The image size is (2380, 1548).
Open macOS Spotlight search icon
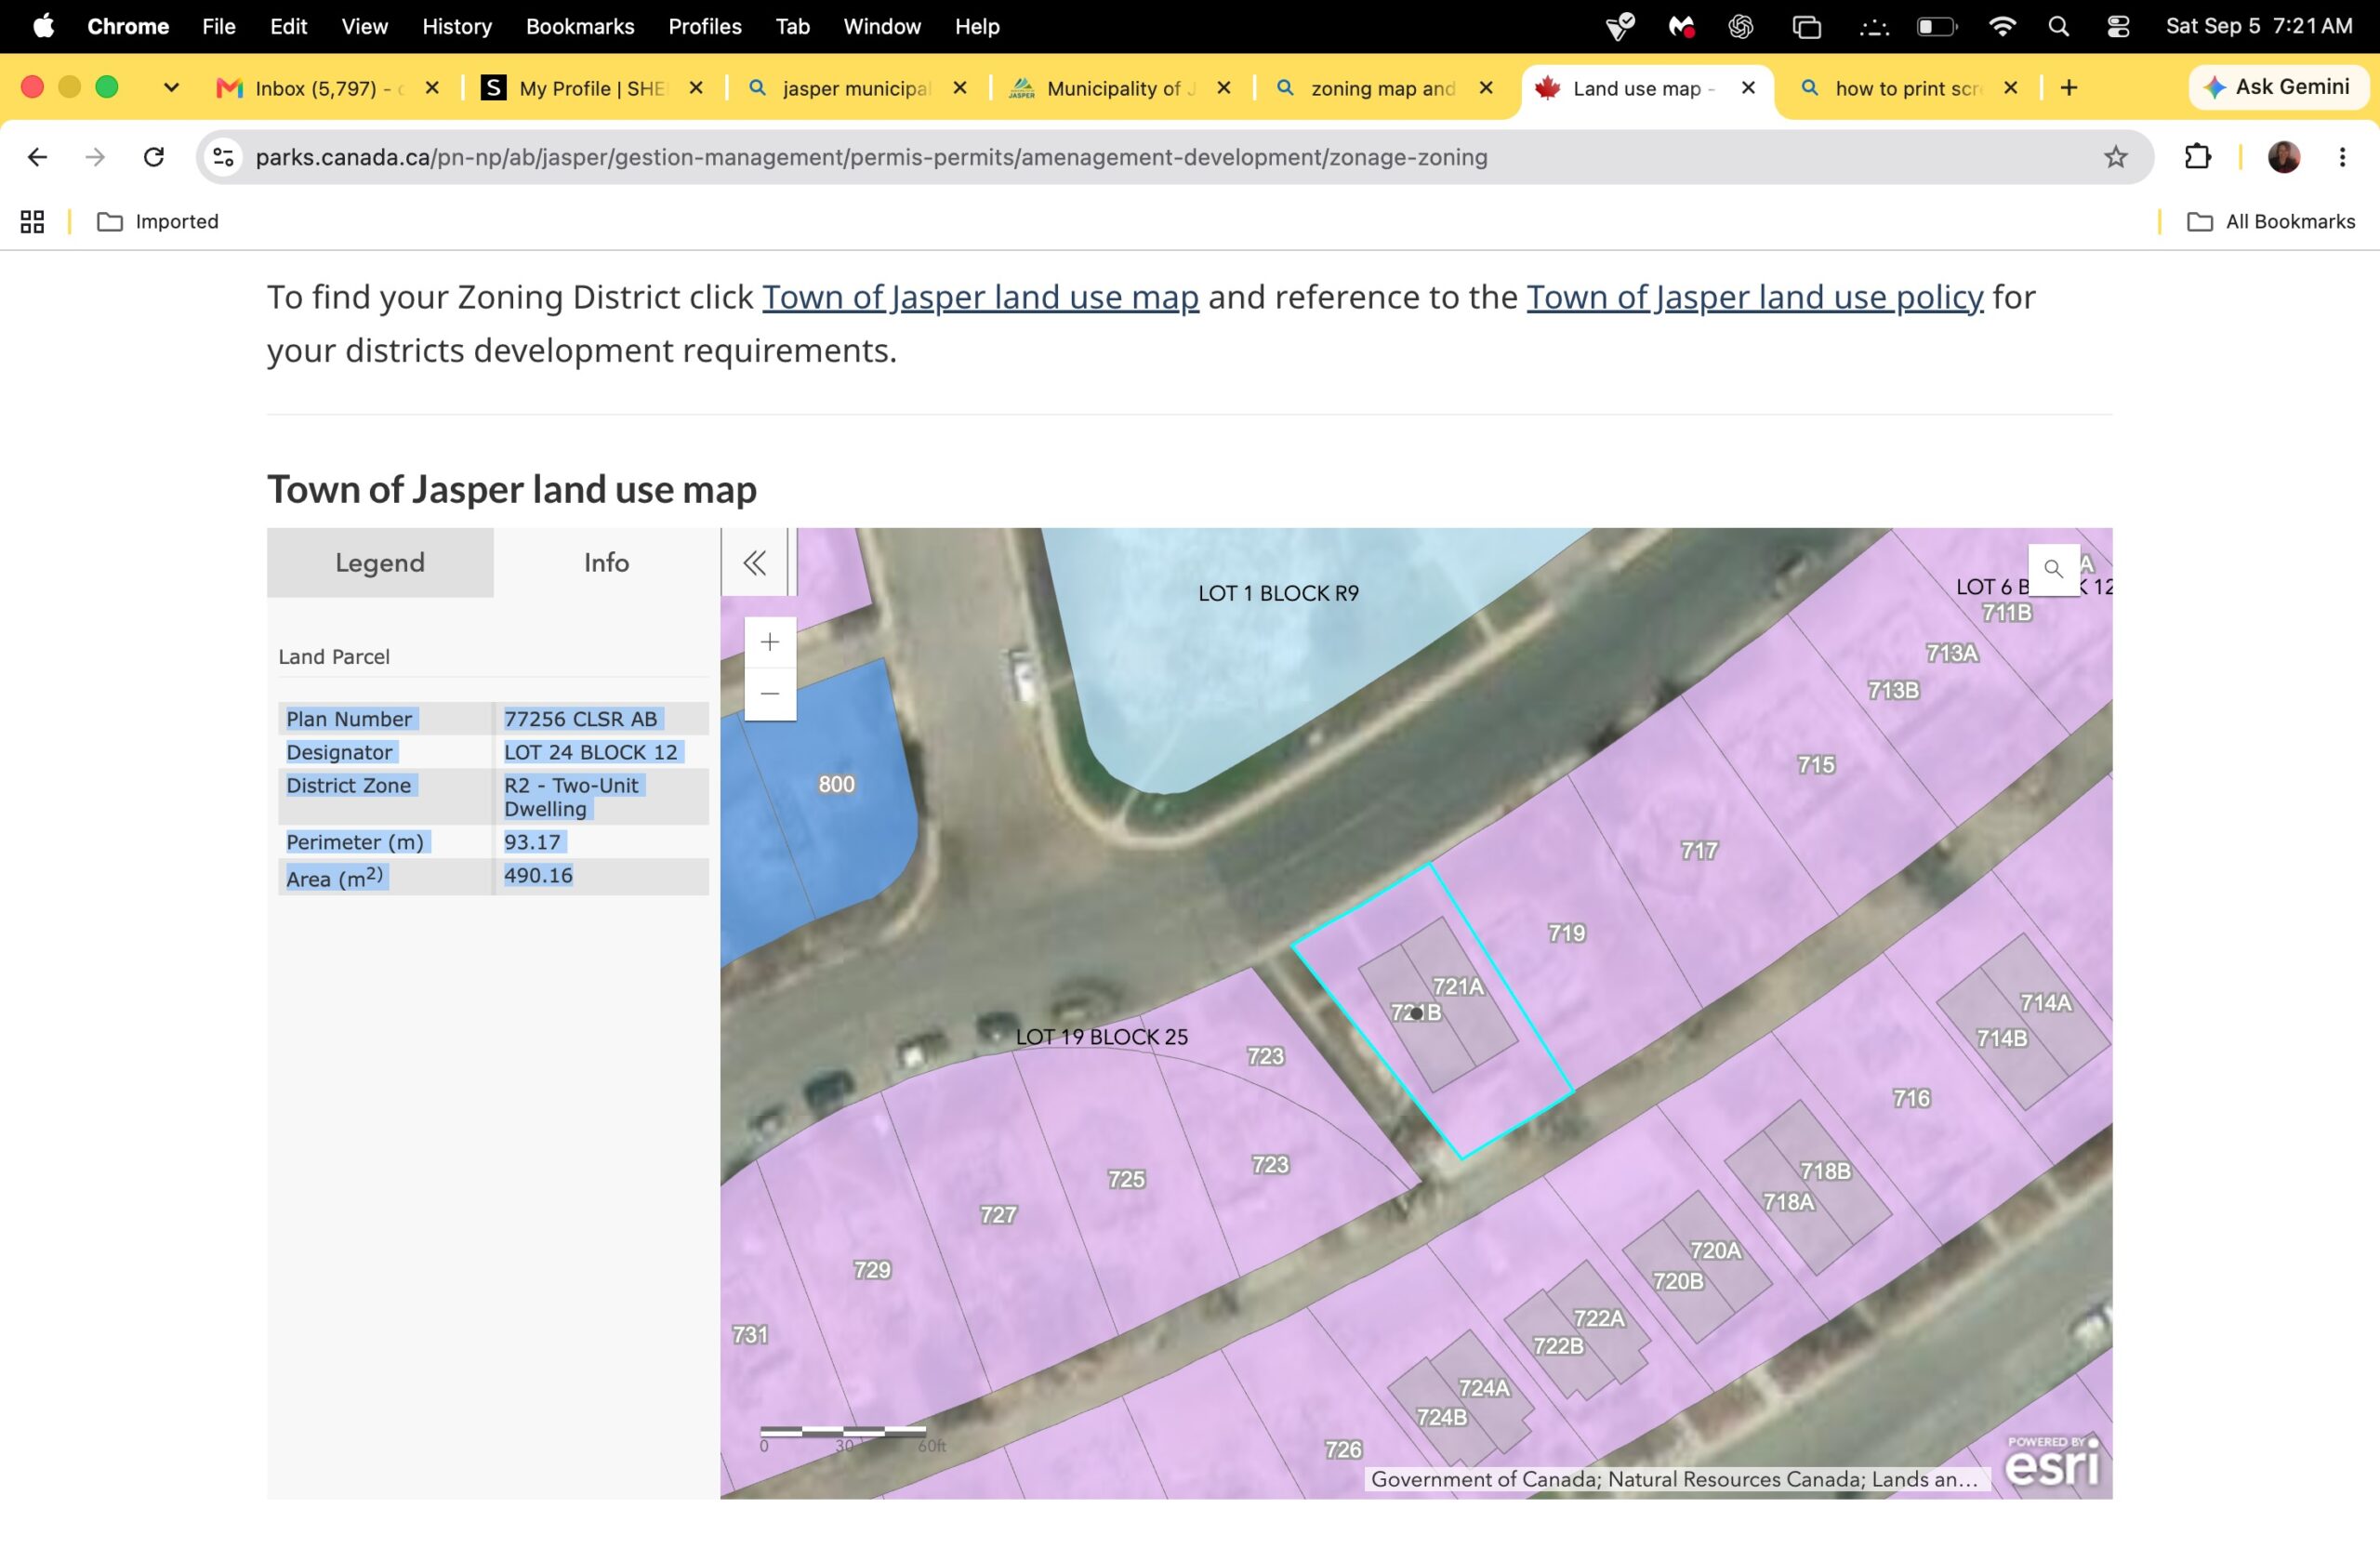pos(2058,27)
